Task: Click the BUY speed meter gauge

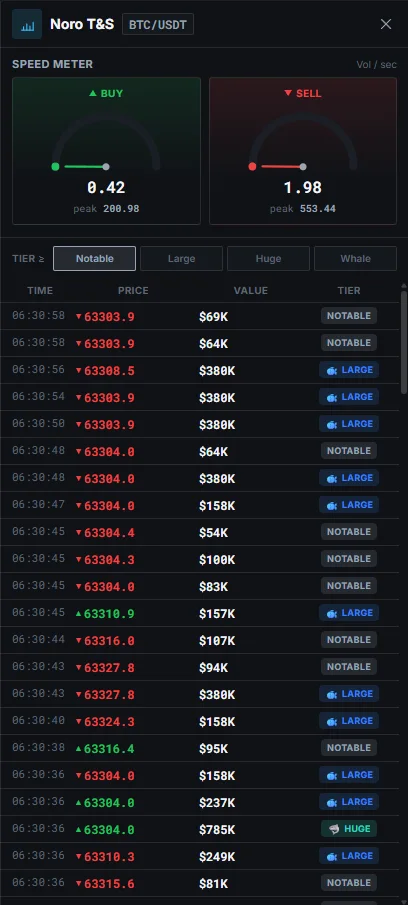Action: coord(106,151)
